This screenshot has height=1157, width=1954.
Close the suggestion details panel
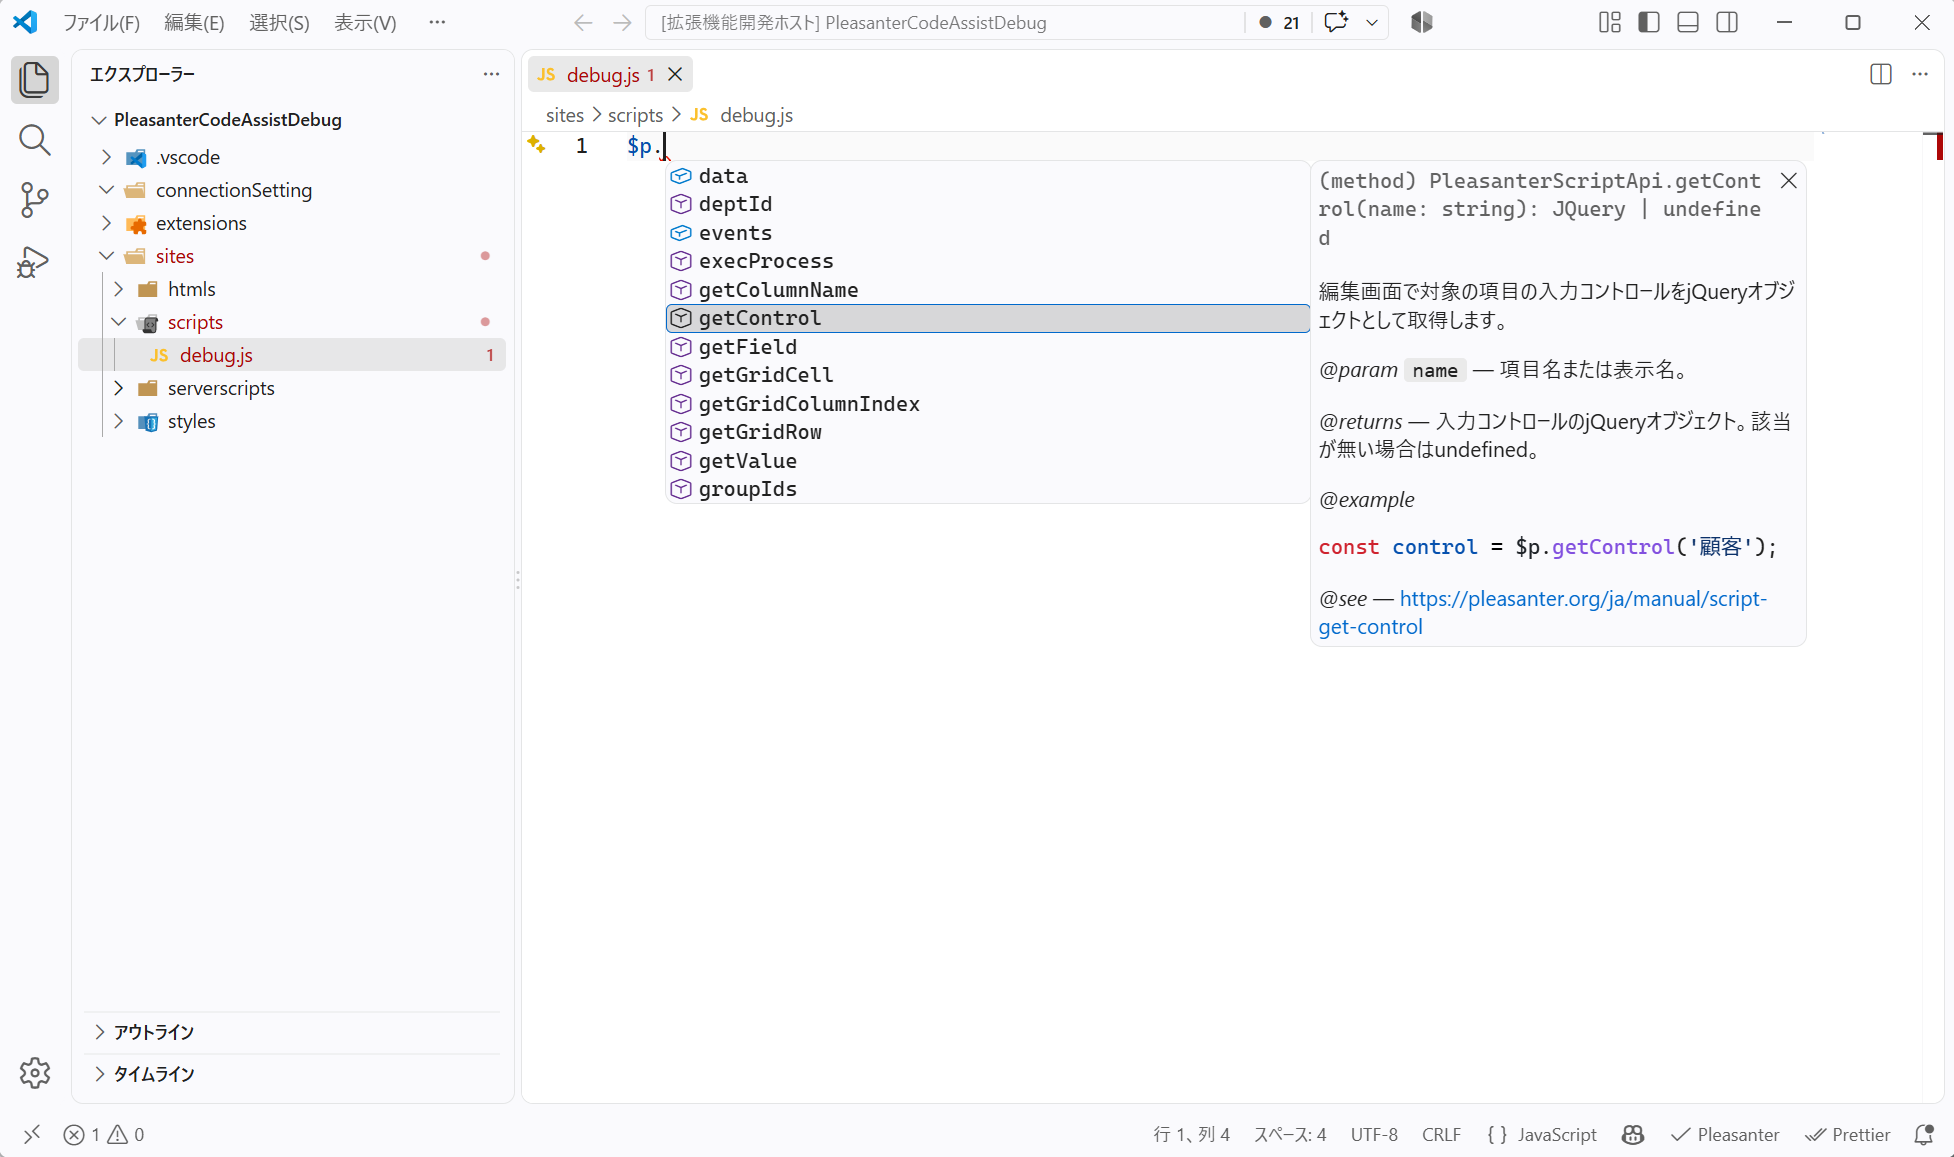[x=1789, y=180]
